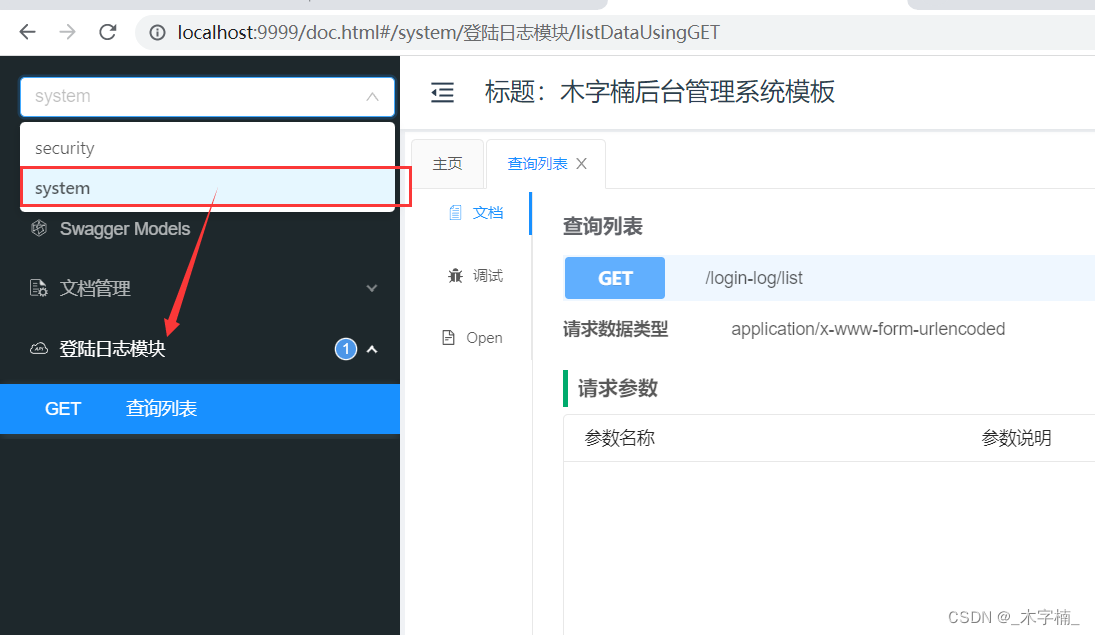
Task: Click the Swagger Models cube icon
Action: point(38,229)
